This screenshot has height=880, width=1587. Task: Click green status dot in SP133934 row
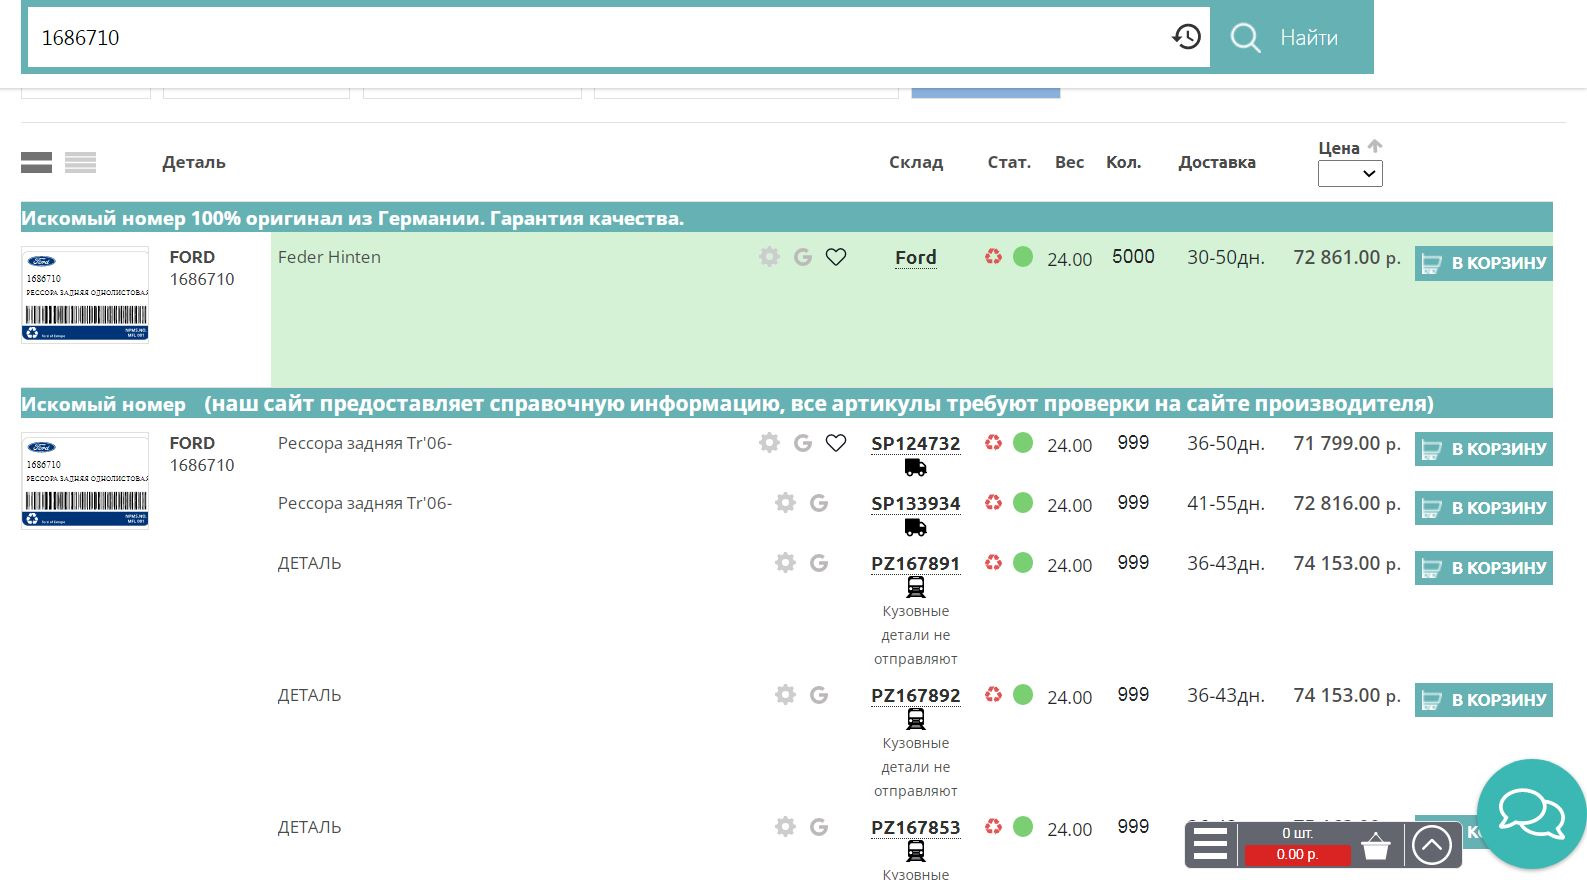(1023, 503)
